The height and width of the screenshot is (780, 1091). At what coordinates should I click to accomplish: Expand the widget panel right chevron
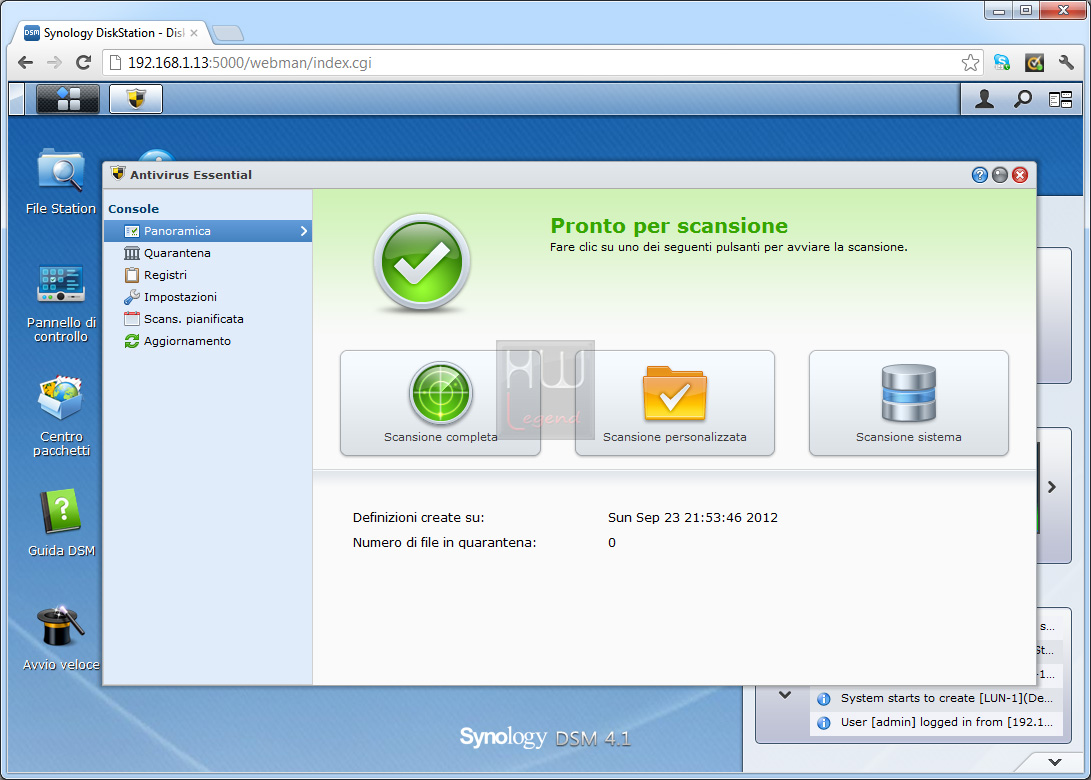click(x=1052, y=487)
